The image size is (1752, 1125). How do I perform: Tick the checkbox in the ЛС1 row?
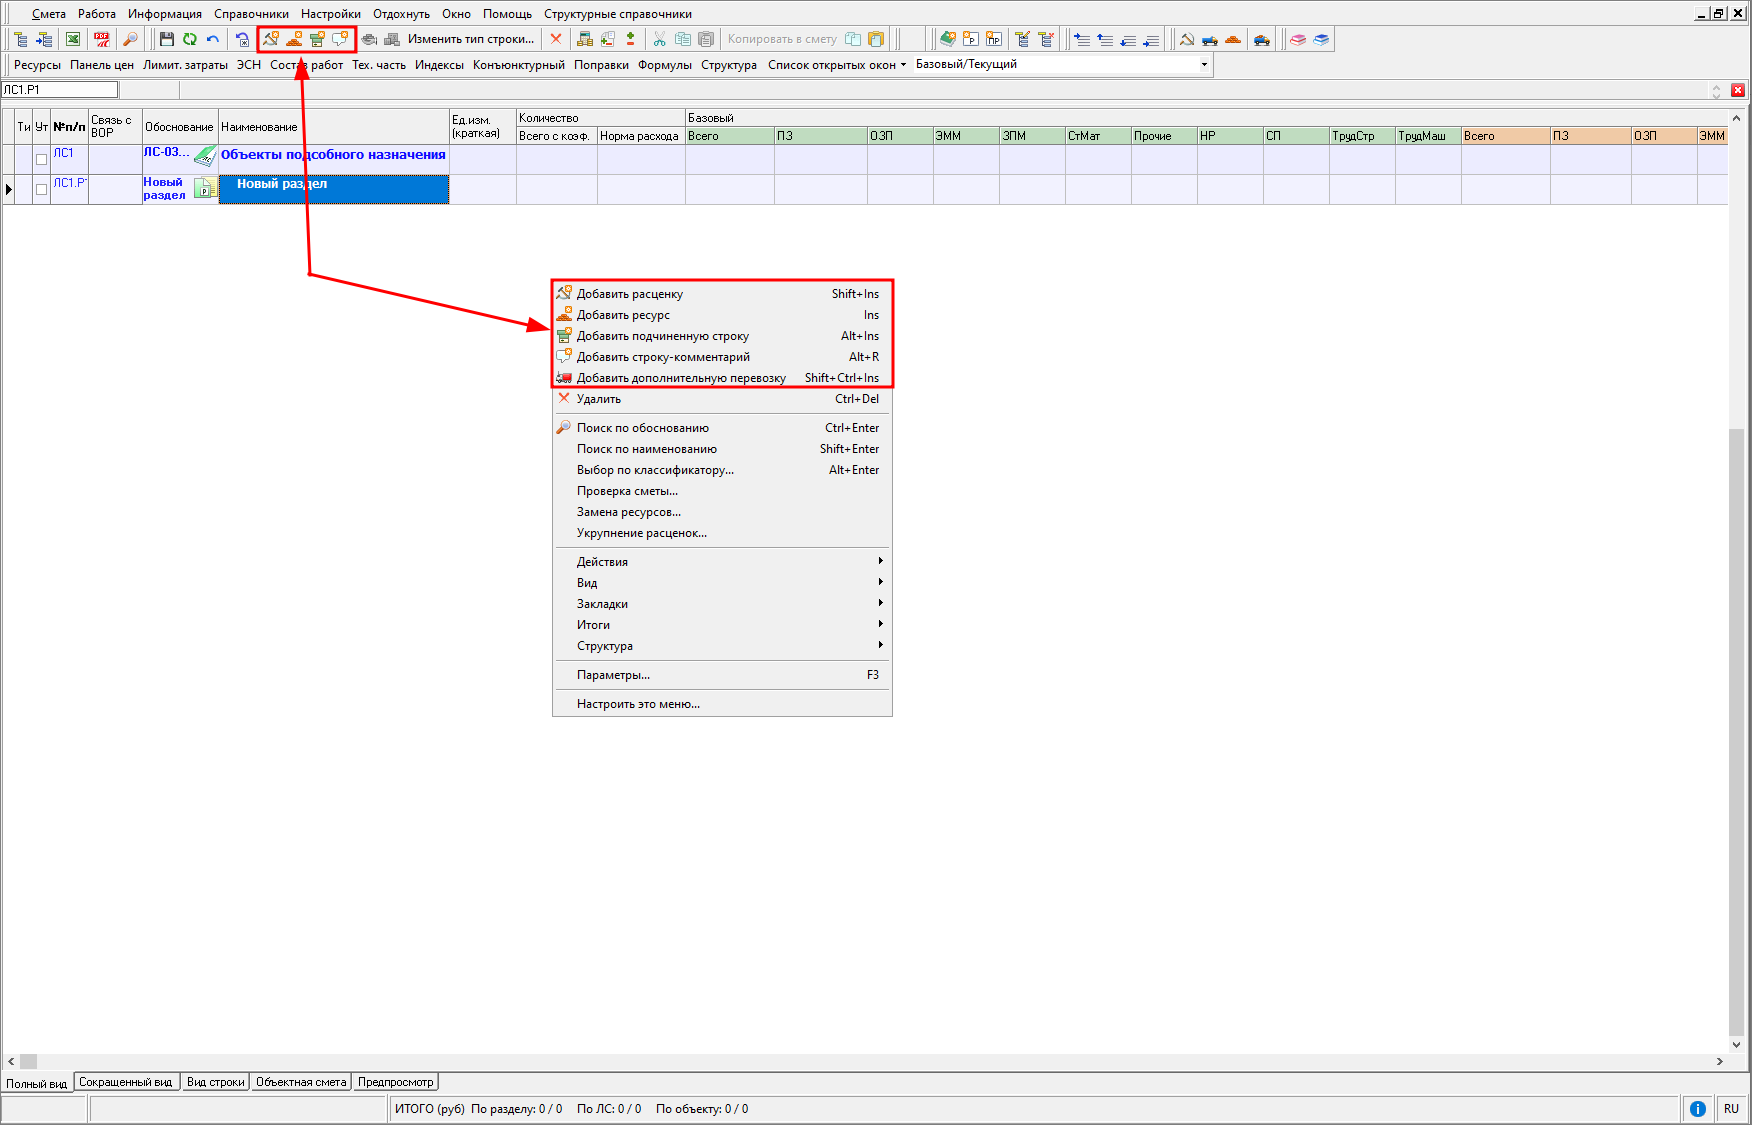point(42,159)
